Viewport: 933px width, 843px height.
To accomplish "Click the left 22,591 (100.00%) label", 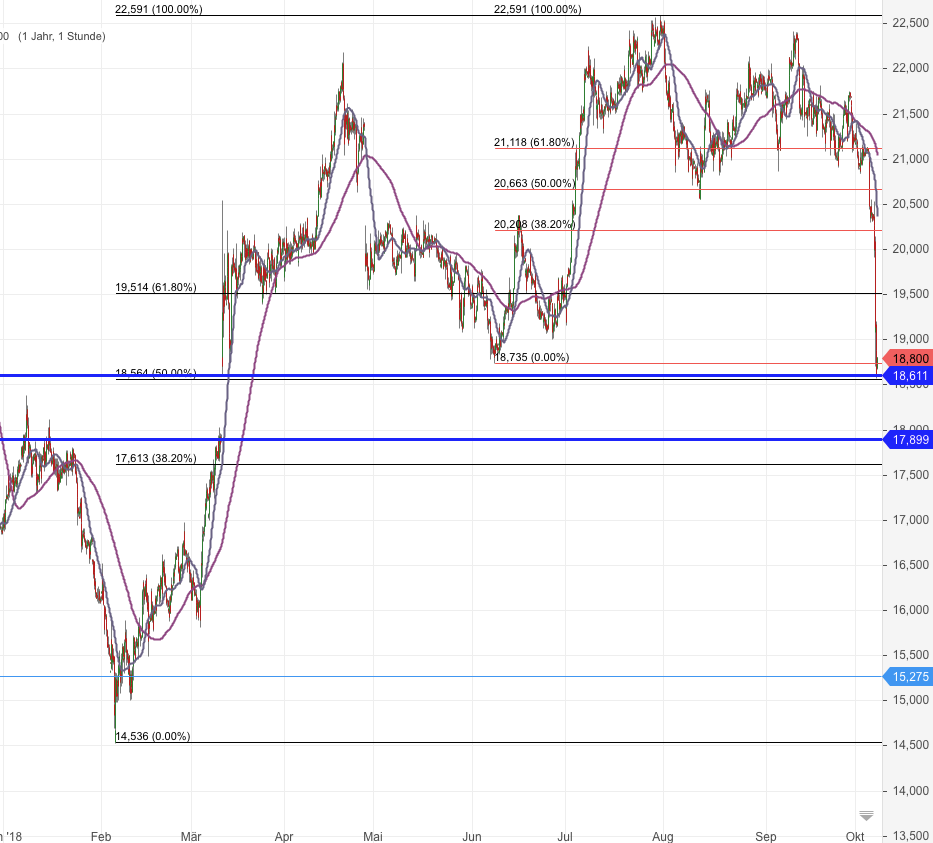I will [x=160, y=9].
